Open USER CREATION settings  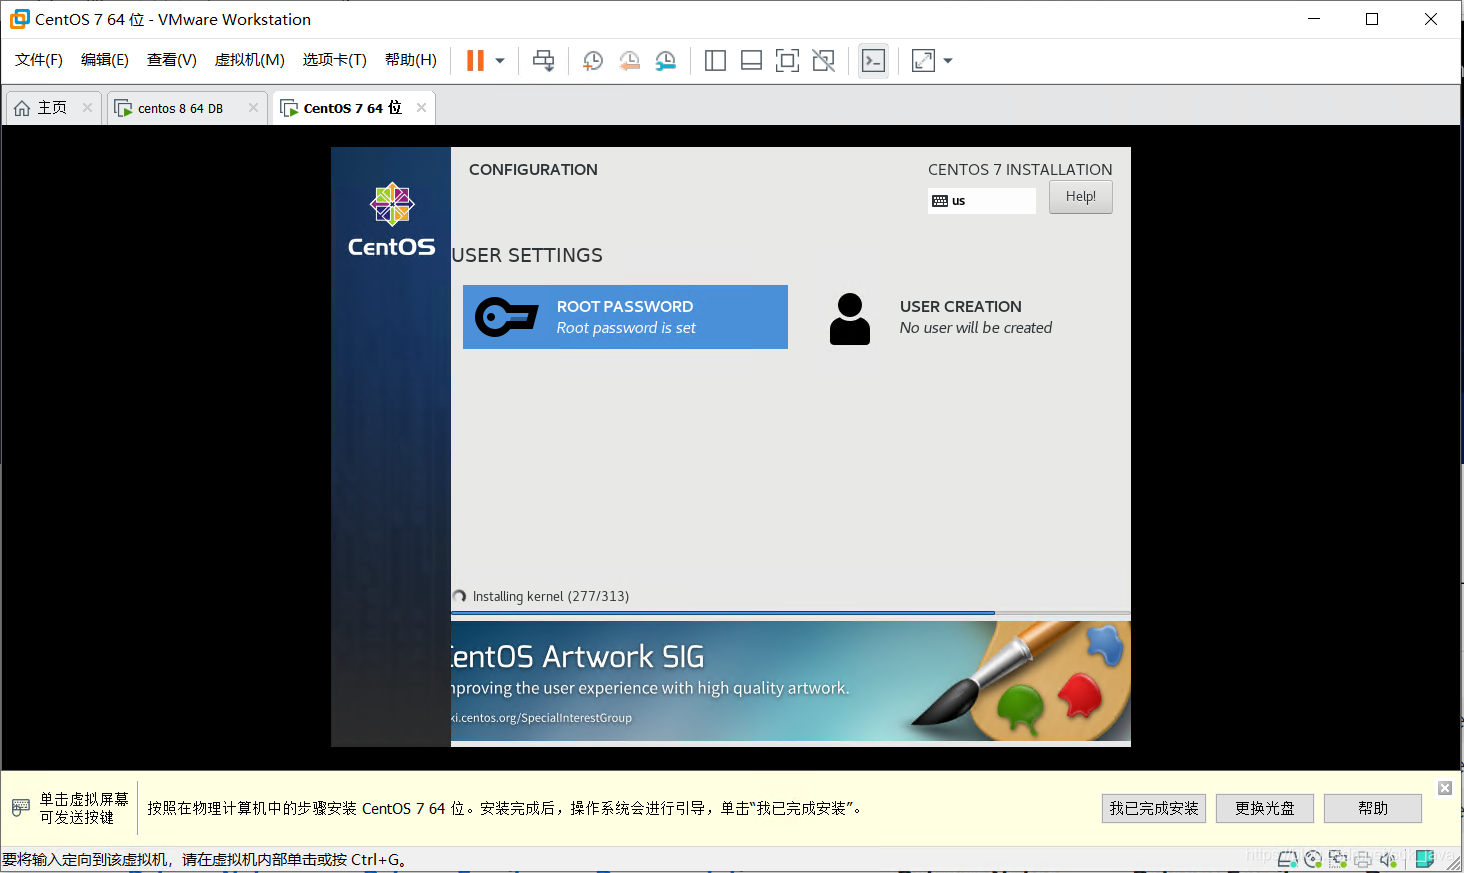(x=960, y=316)
